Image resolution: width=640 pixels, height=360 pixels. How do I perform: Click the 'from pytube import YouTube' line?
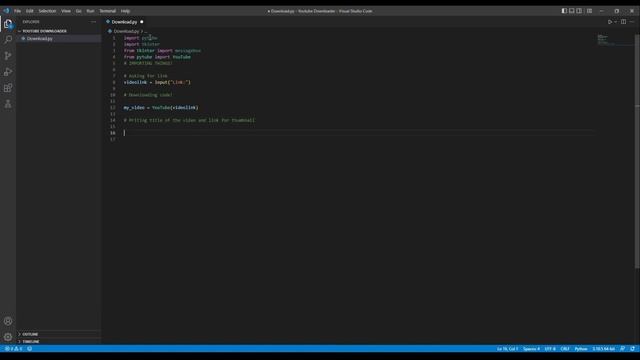157,57
